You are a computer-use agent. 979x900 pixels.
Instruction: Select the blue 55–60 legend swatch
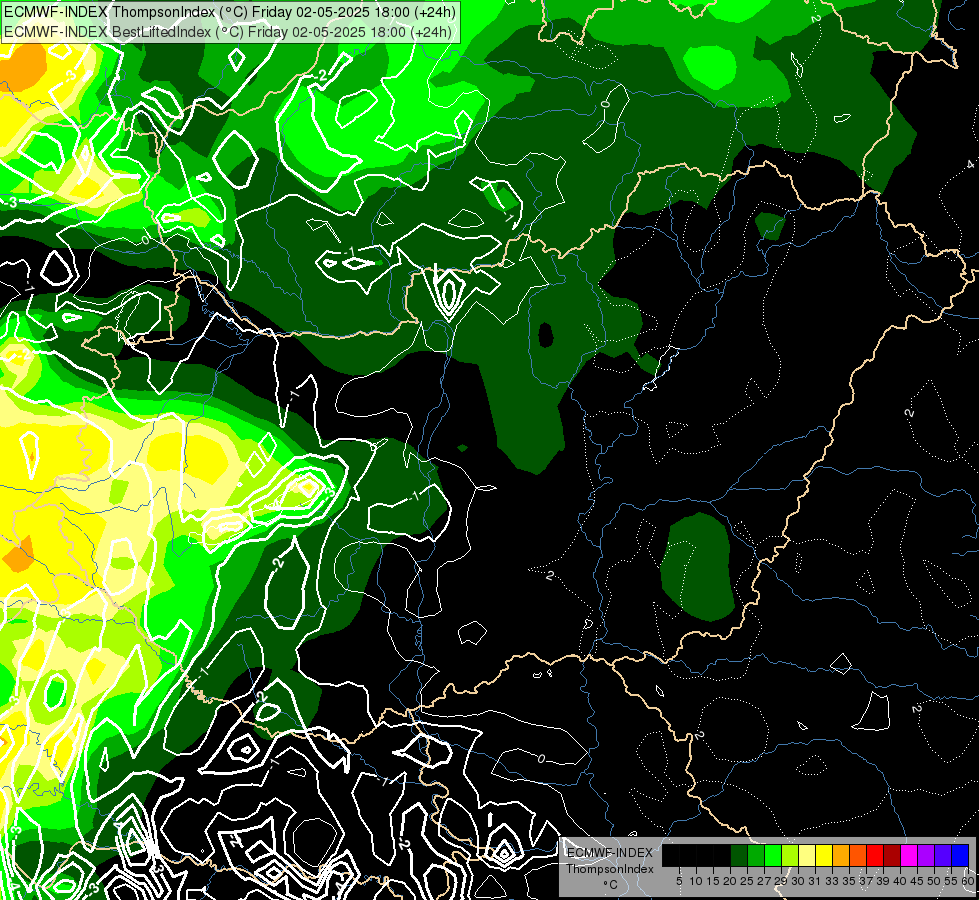(960, 855)
